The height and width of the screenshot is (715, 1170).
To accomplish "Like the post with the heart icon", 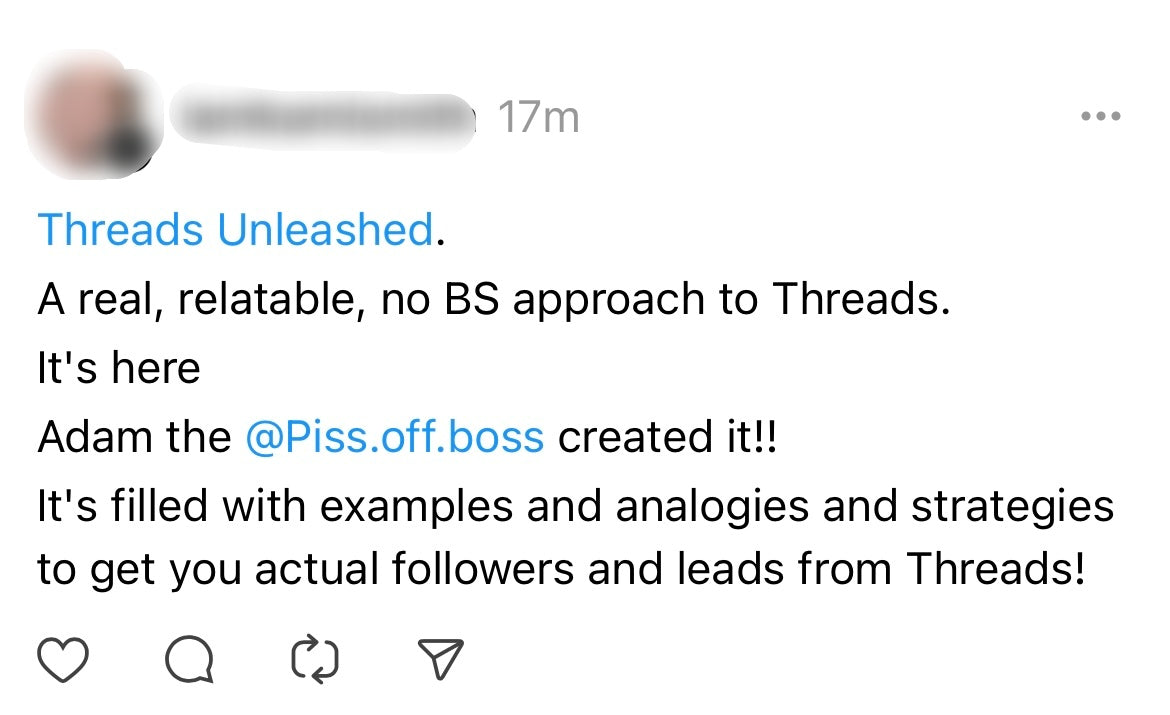I will (x=63, y=661).
